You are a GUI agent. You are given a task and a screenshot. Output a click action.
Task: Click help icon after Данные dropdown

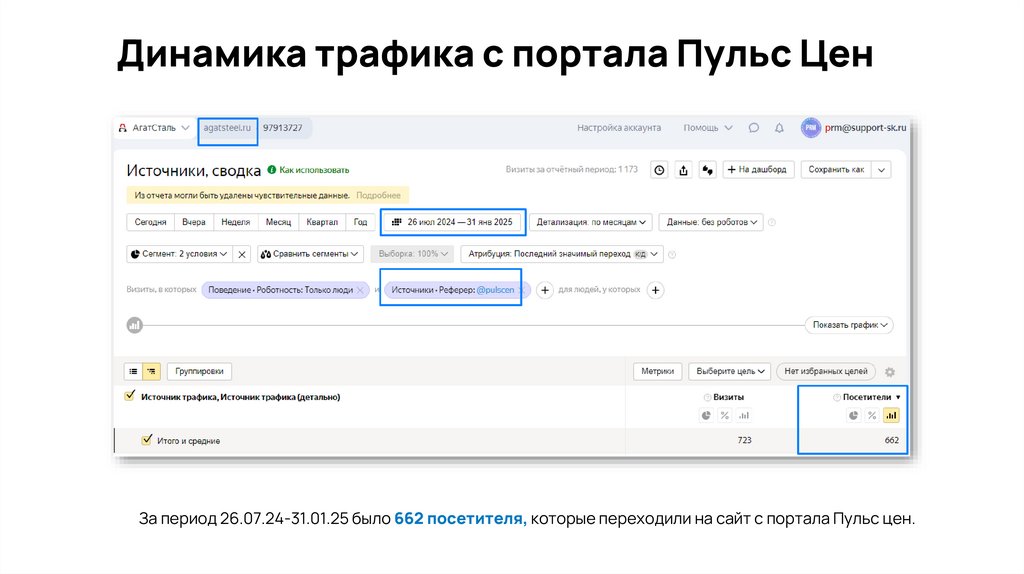[x=772, y=222]
